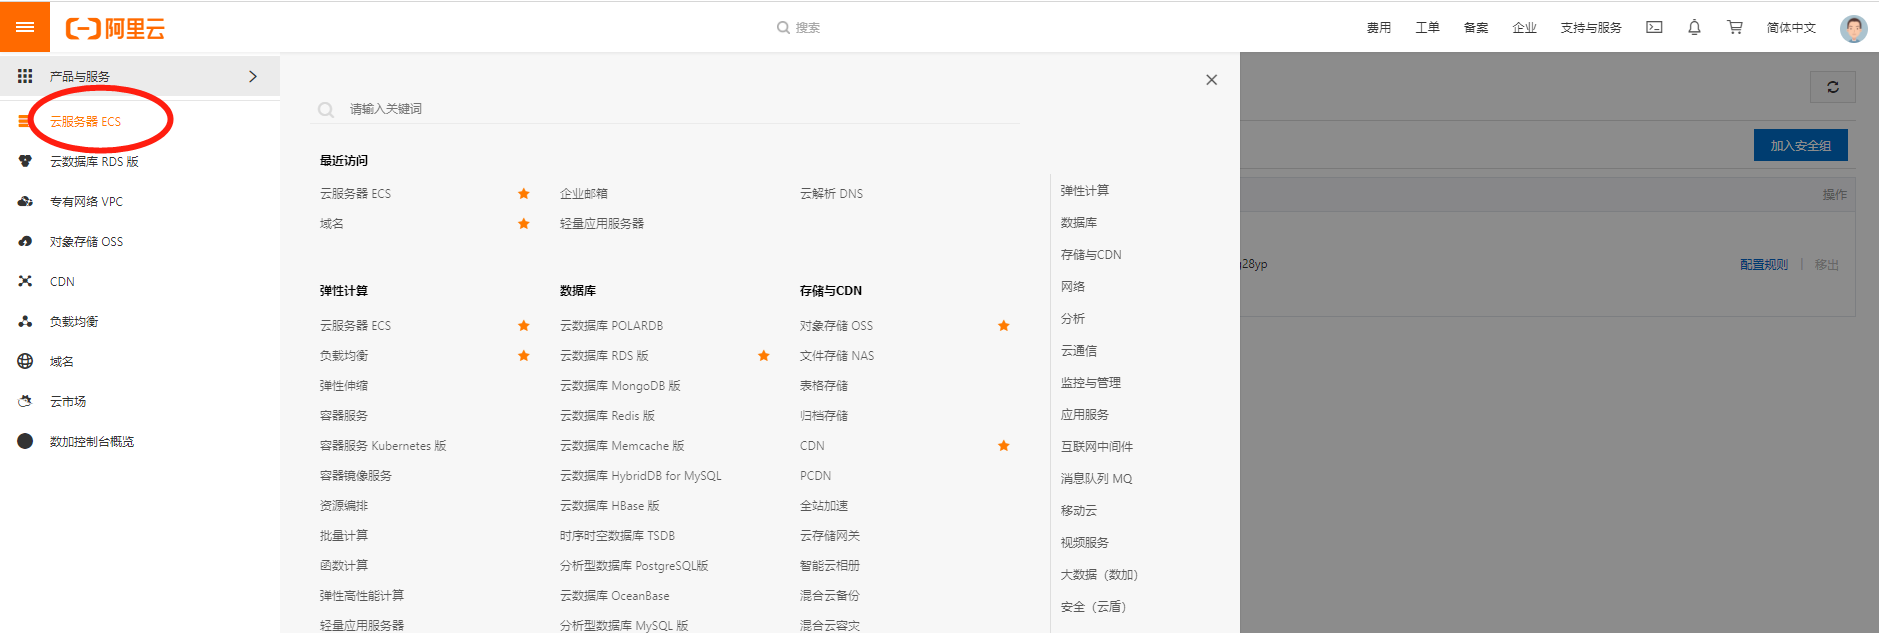Jump to 云通信 category

pyautogui.click(x=1079, y=351)
